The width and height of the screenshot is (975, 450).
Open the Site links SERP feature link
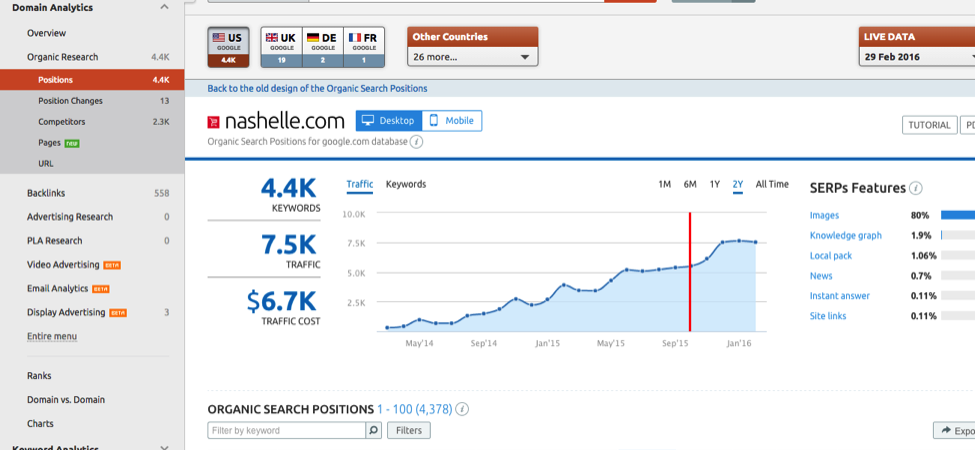pos(828,316)
